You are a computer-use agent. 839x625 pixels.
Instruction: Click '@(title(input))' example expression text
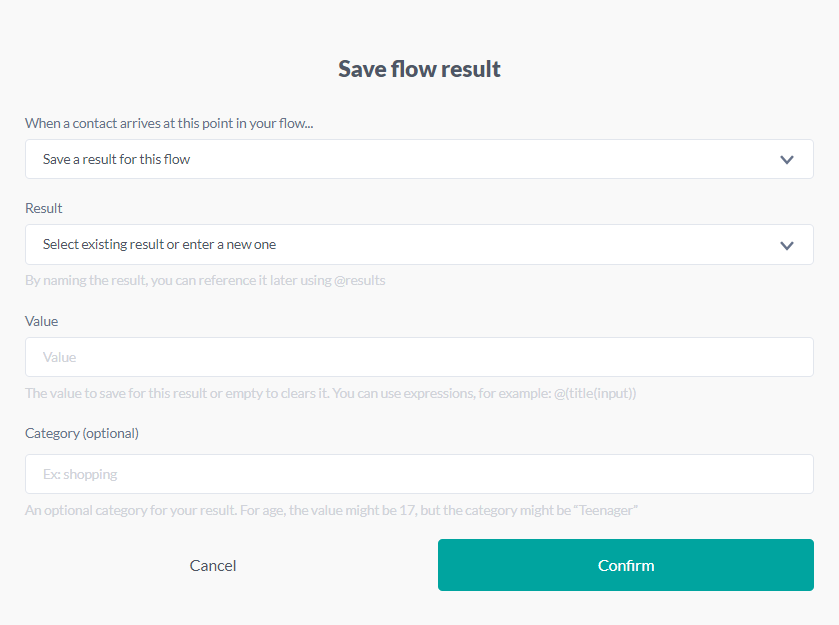594,393
